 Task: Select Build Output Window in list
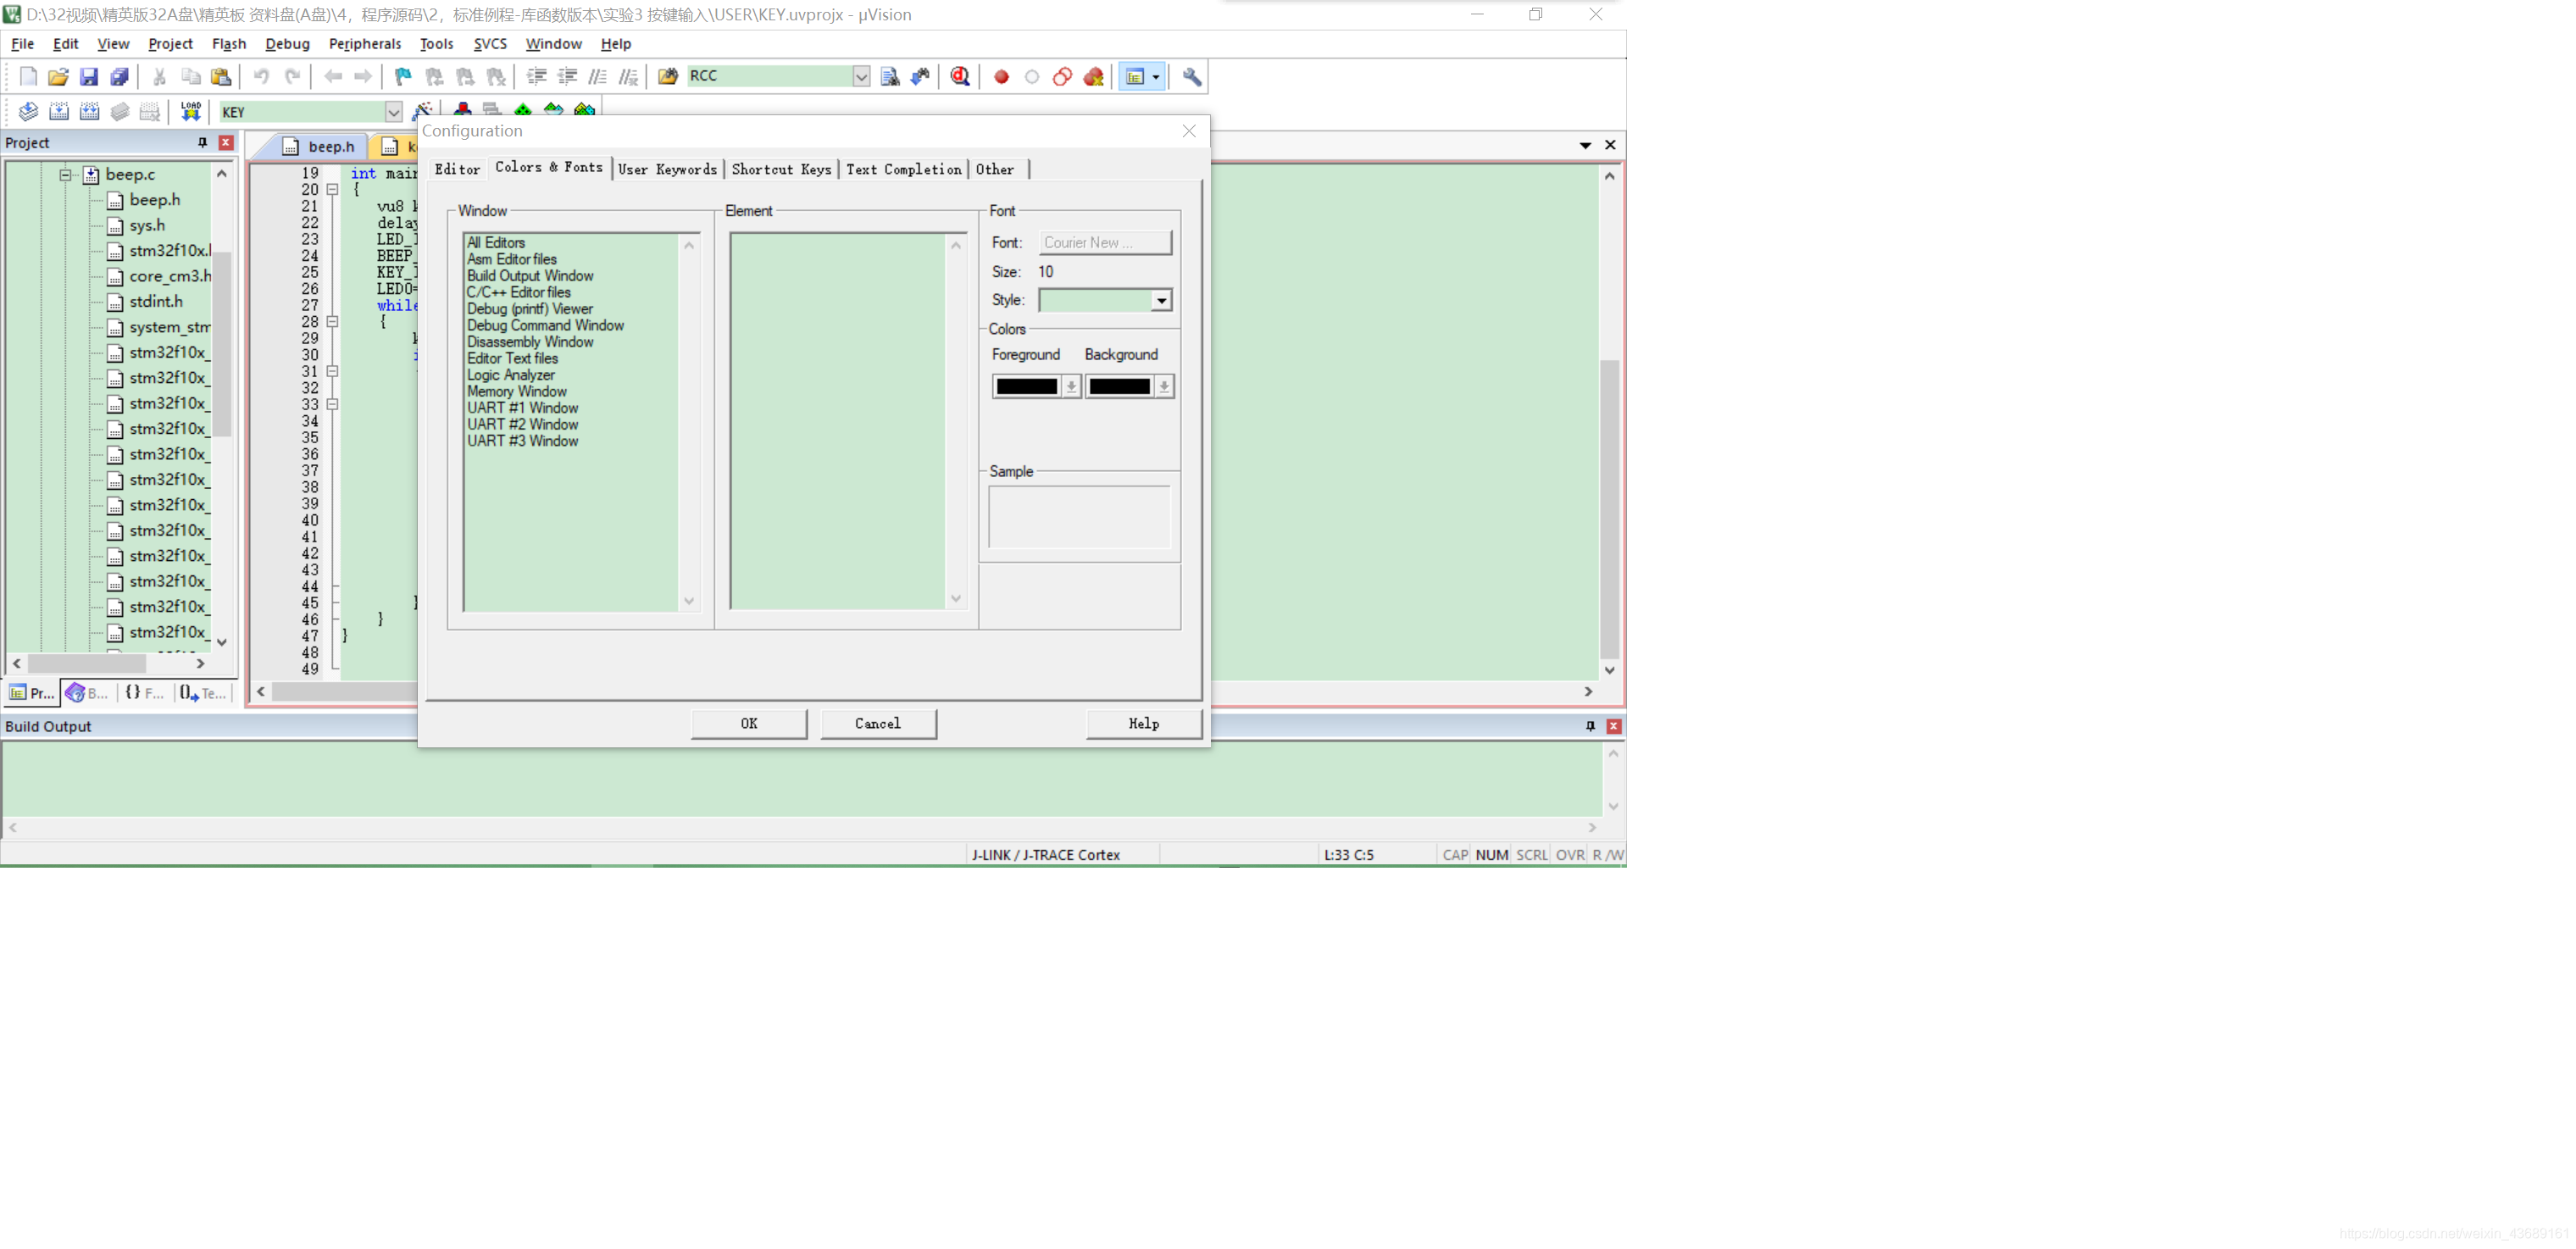point(530,276)
